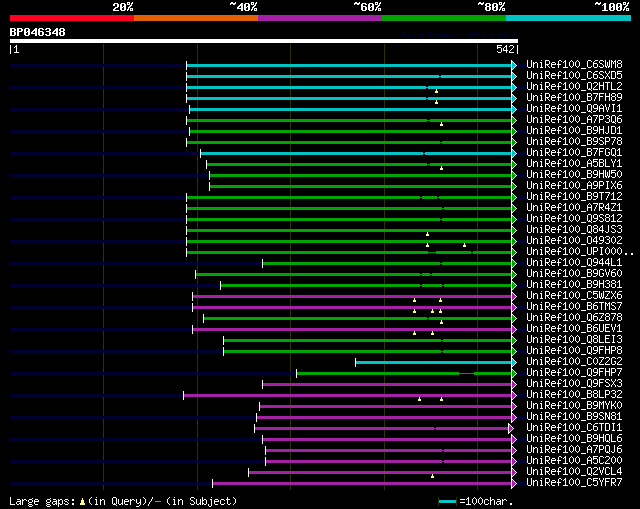
Task: Click the UniRef100_B9SP78 label
Action: click(x=574, y=142)
